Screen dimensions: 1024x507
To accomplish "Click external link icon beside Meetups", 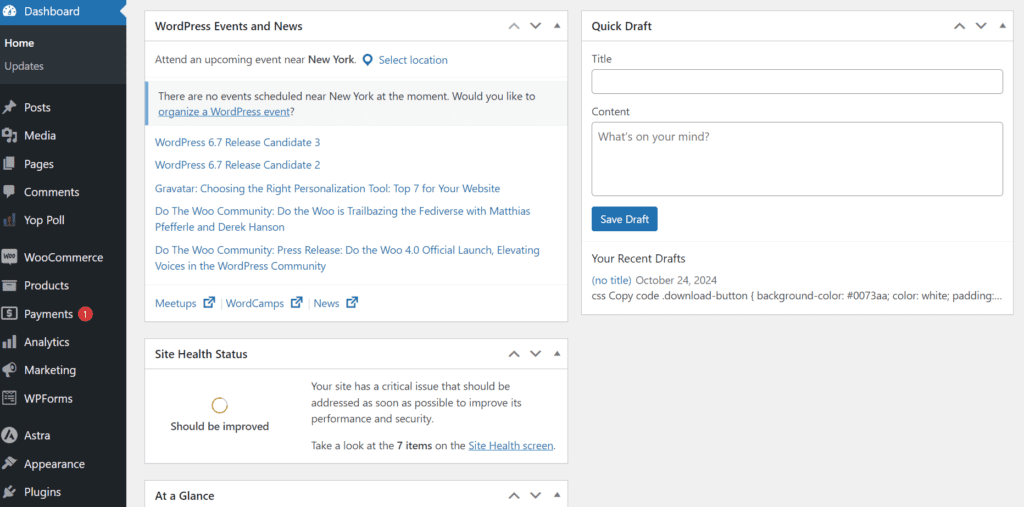I will click(209, 303).
